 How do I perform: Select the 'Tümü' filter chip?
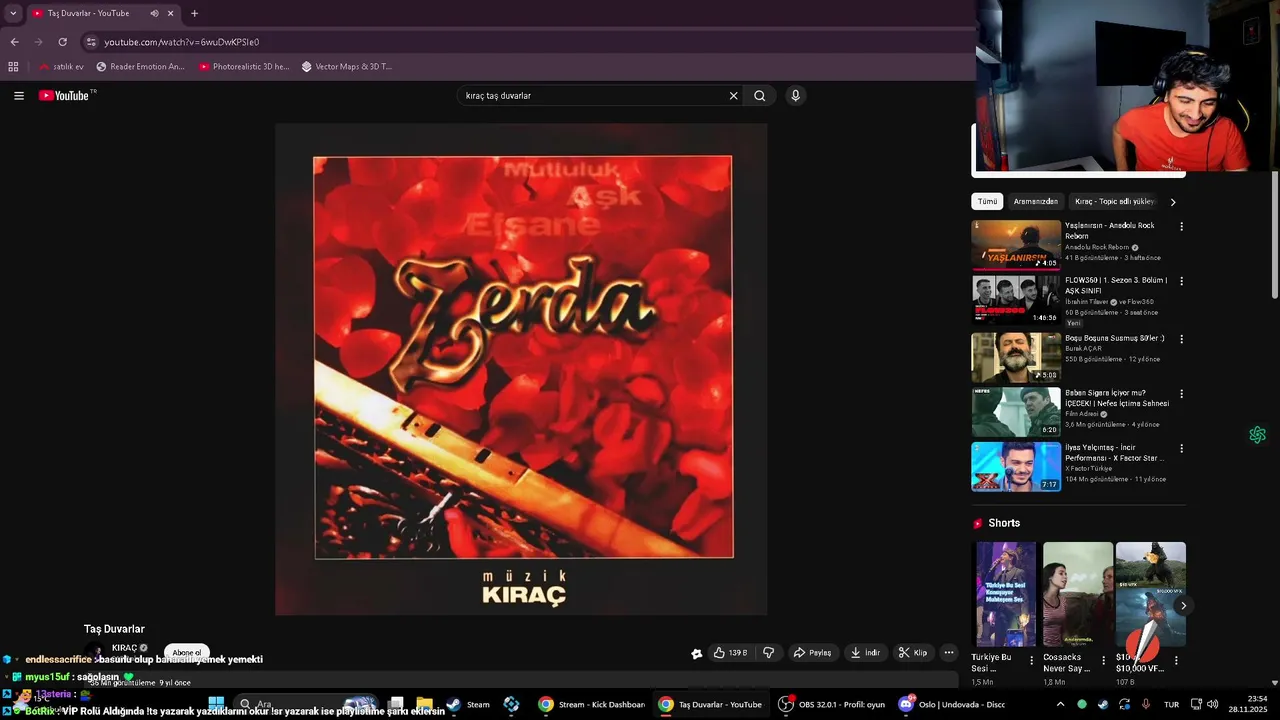coord(987,201)
